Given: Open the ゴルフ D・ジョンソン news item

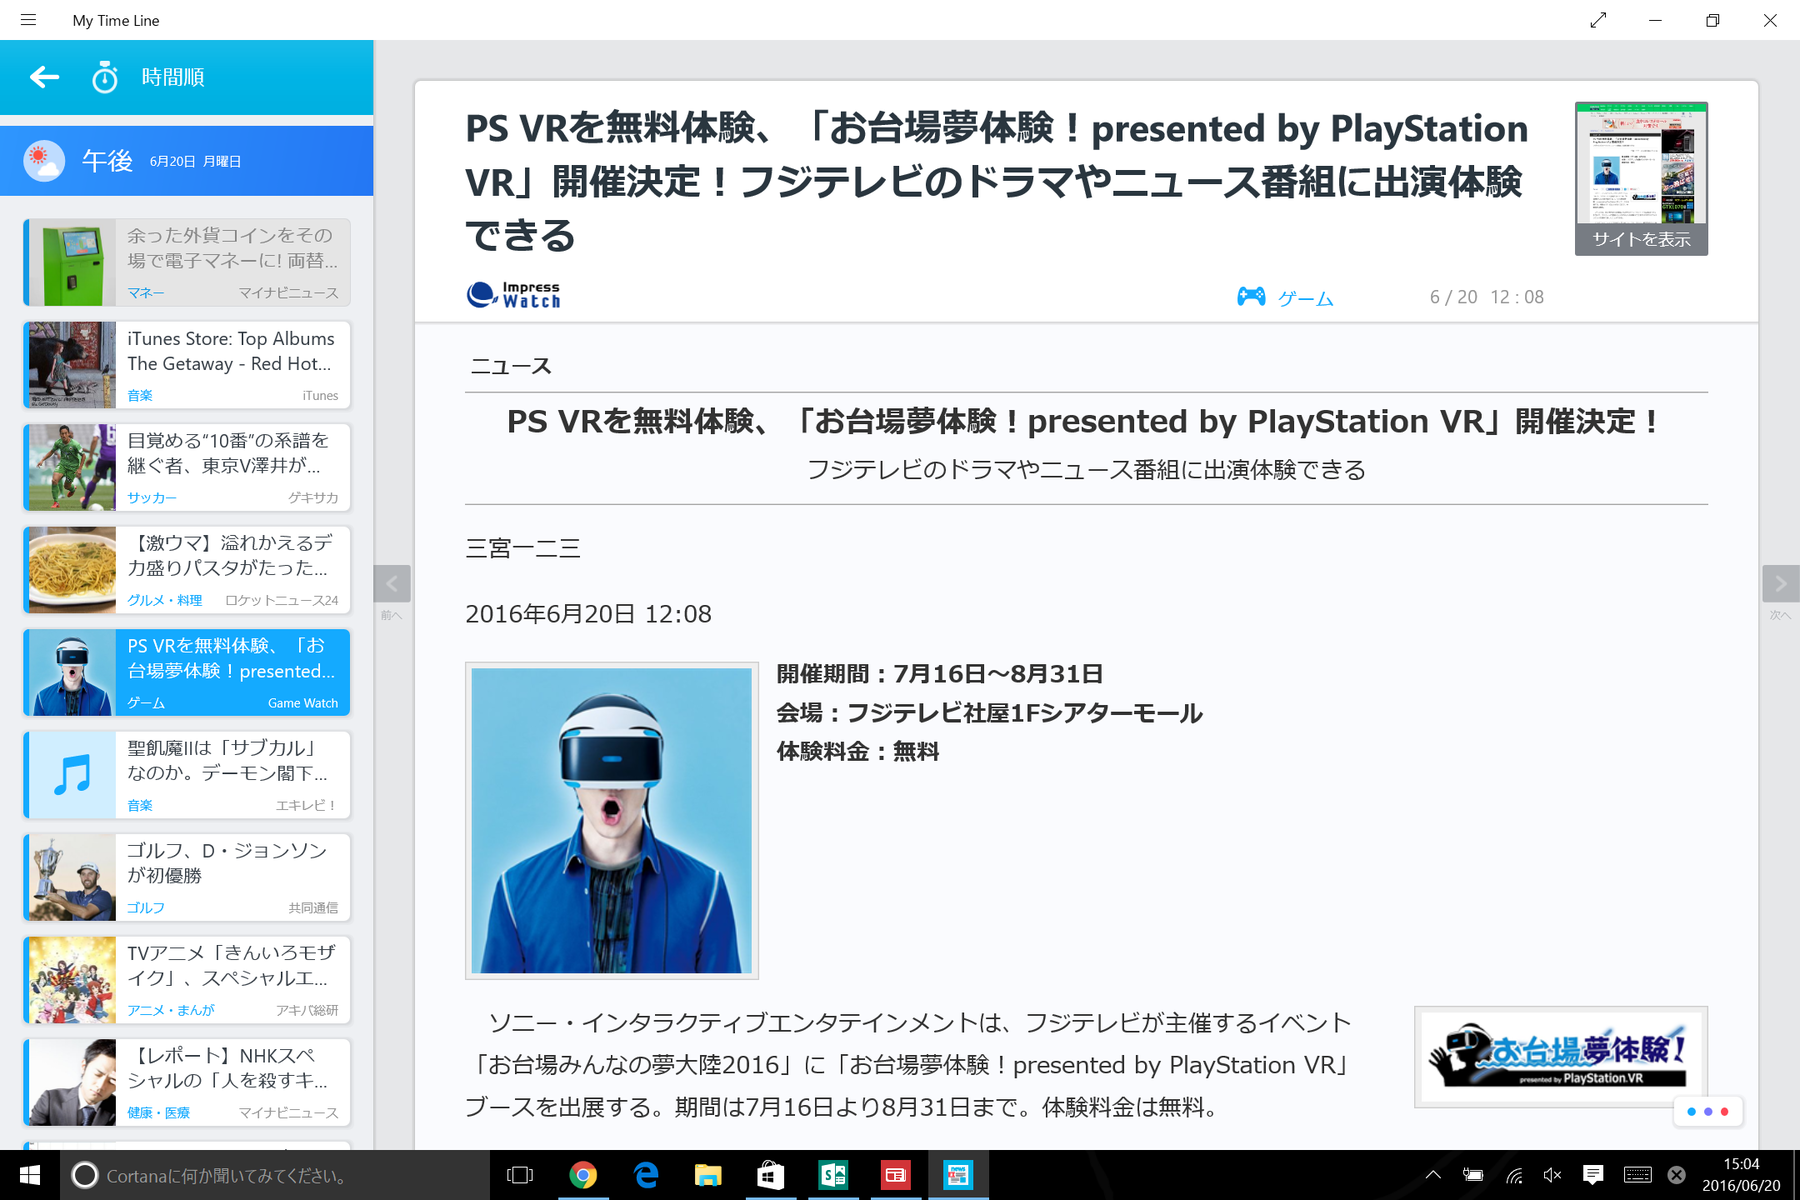Looking at the screenshot, I should [187, 877].
